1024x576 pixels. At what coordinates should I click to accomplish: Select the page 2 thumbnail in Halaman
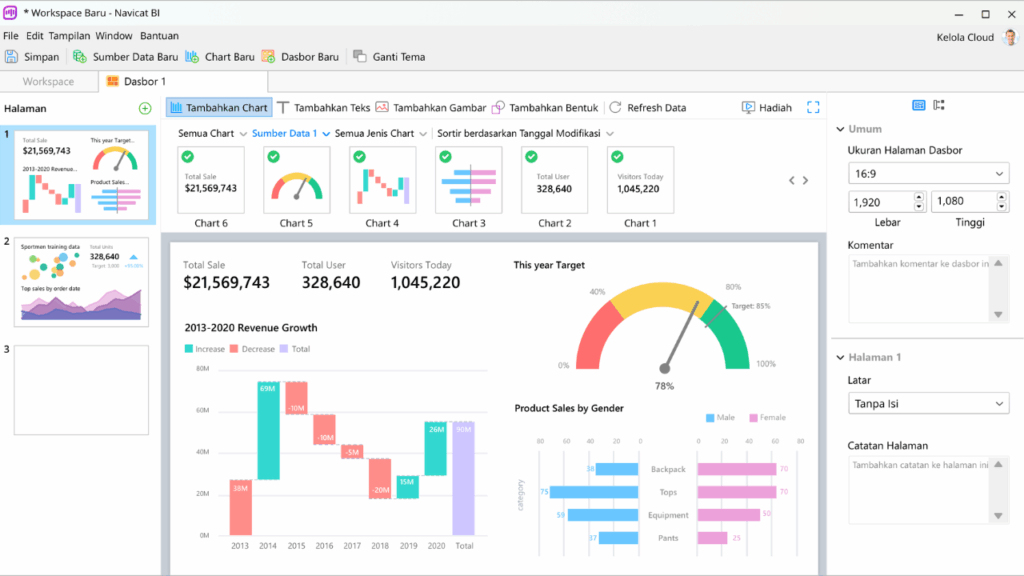tap(82, 281)
